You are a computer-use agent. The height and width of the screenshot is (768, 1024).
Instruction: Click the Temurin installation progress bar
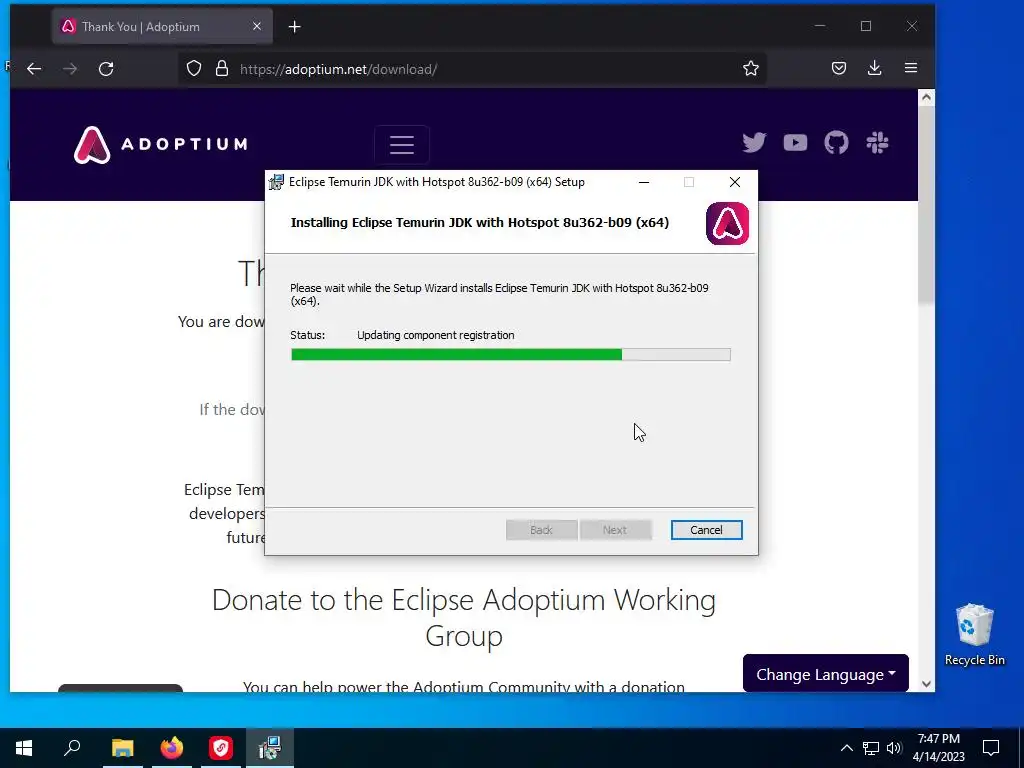tap(511, 355)
